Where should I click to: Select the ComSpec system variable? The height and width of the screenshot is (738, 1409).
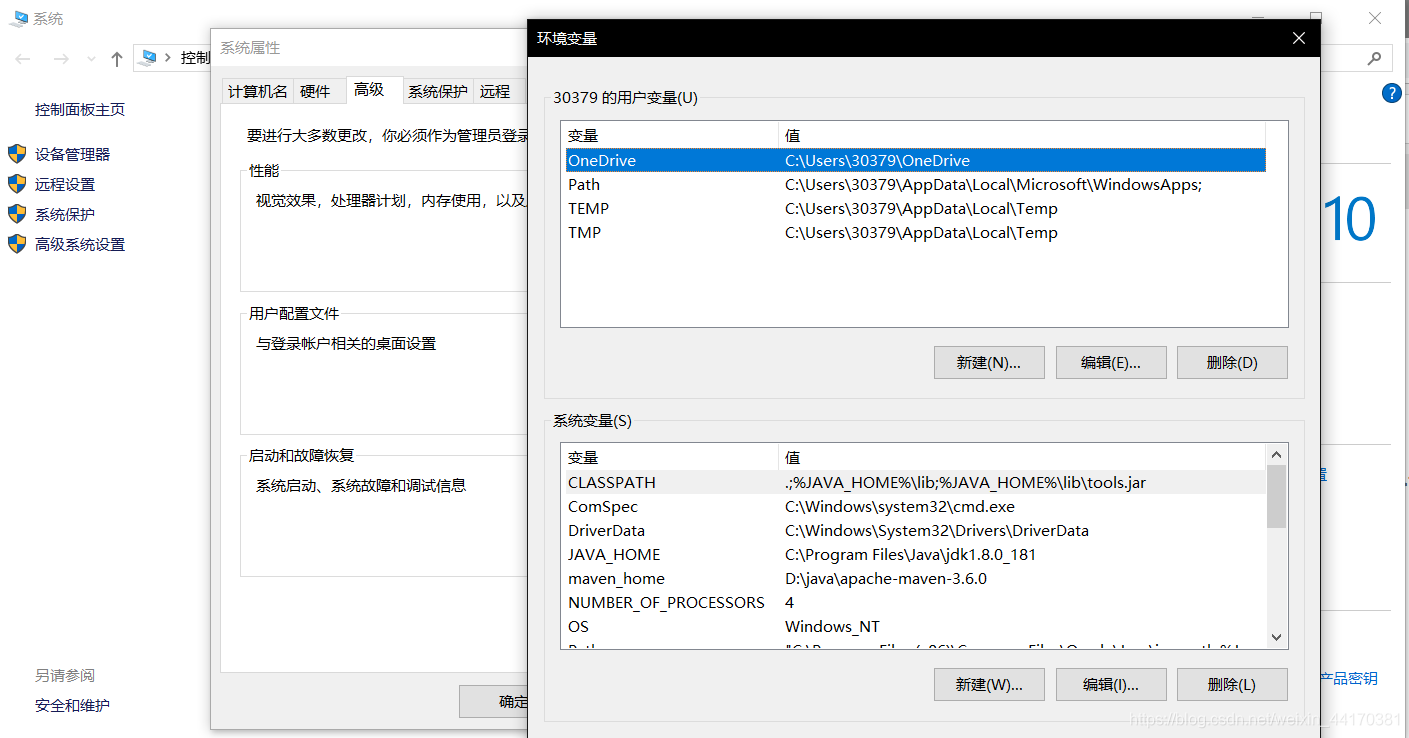[915, 506]
